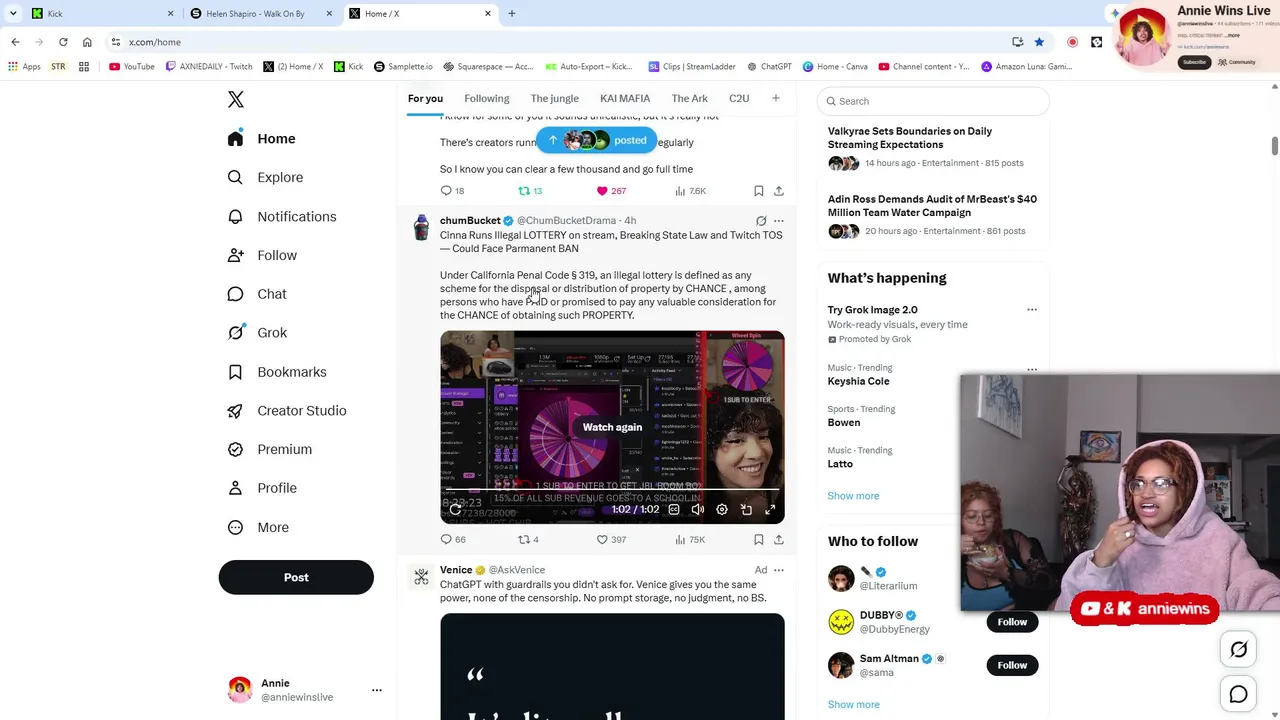This screenshot has width=1280, height=720.
Task: Add a new timeline tab with plus
Action: tap(775, 98)
